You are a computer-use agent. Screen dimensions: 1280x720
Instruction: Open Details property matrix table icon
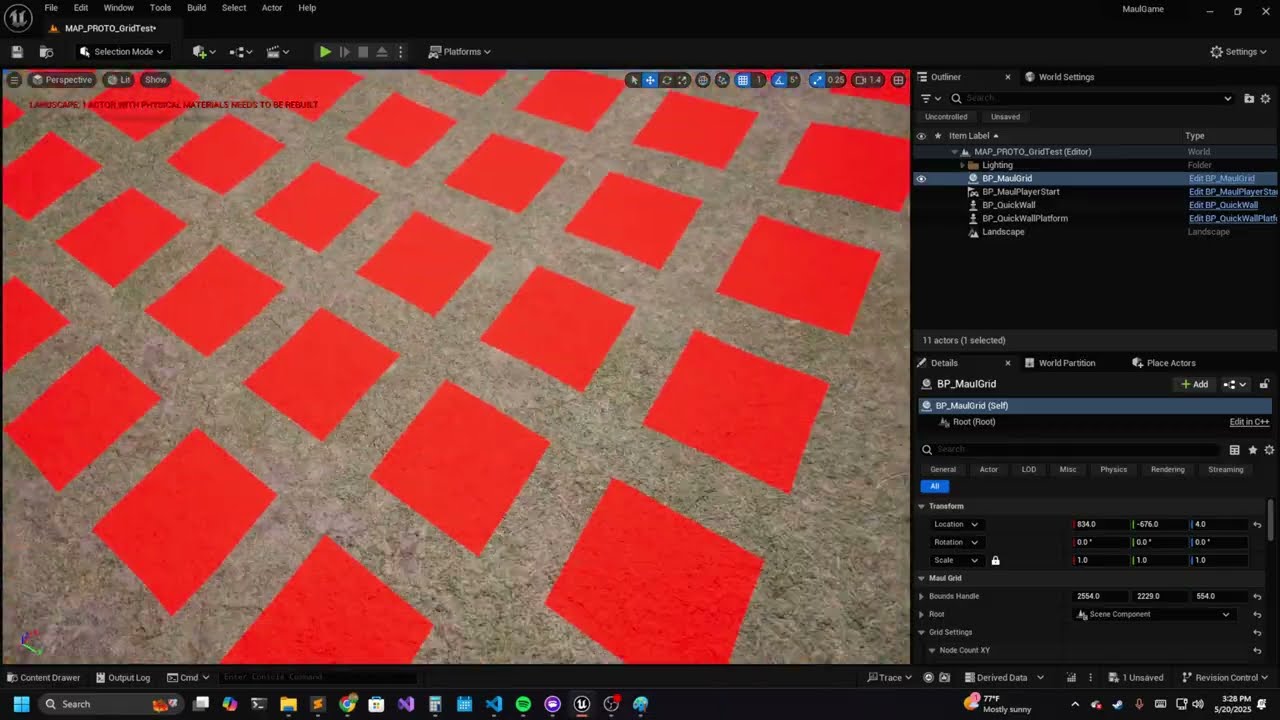1234,450
